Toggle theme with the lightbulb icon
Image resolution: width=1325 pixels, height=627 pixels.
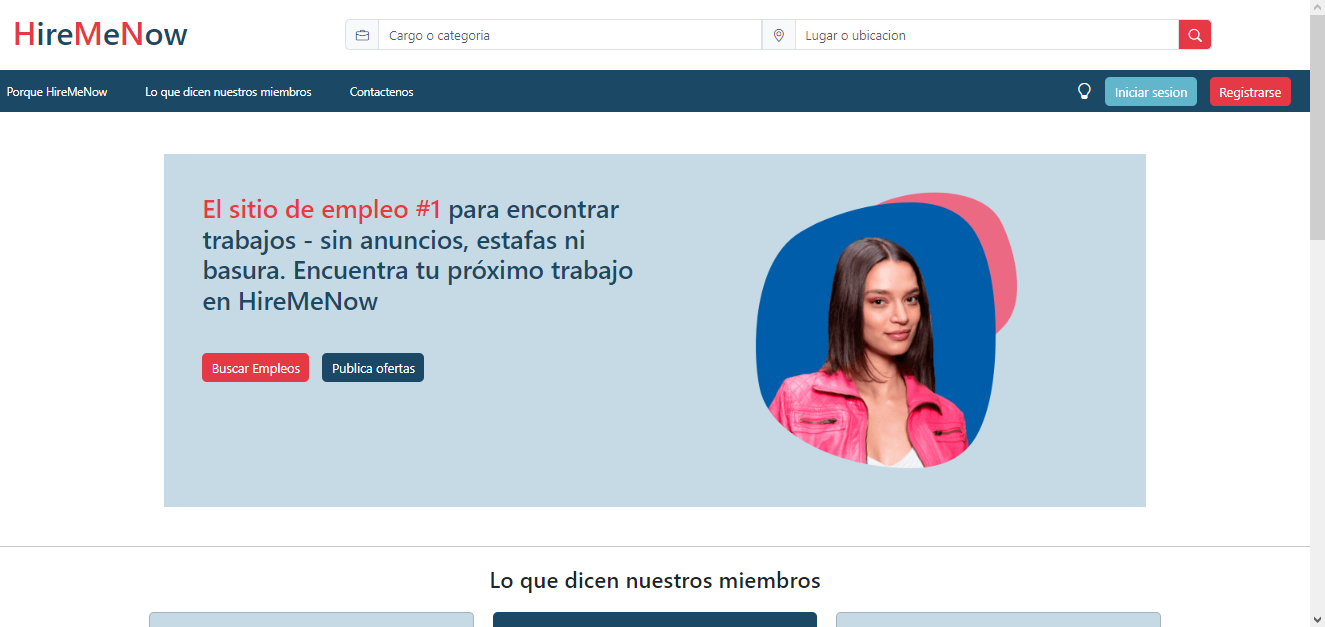(1084, 91)
